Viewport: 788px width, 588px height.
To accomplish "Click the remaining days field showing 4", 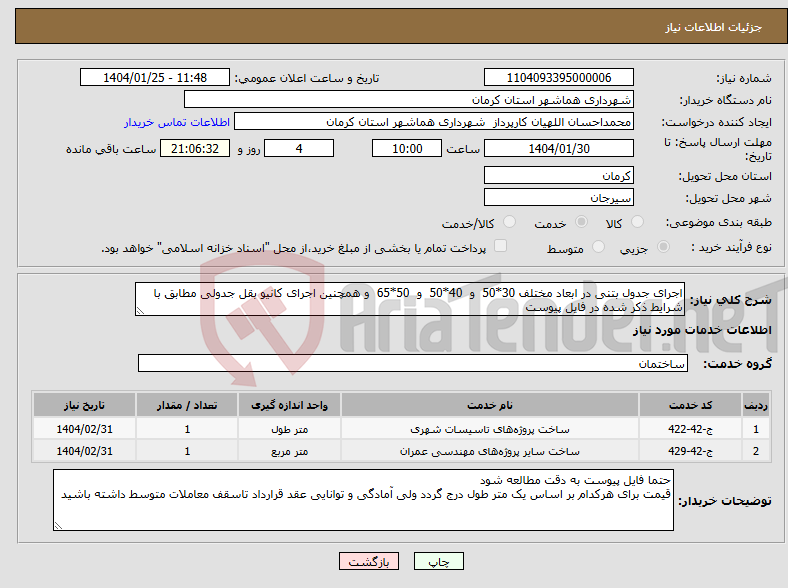I will [299, 148].
